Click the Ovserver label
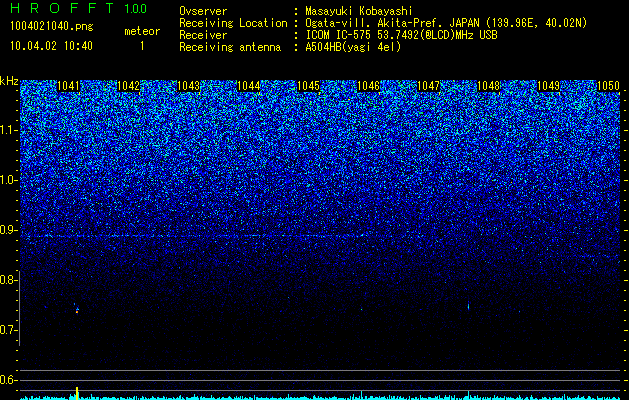Viewport: 629px width, 400px height. pos(203,11)
